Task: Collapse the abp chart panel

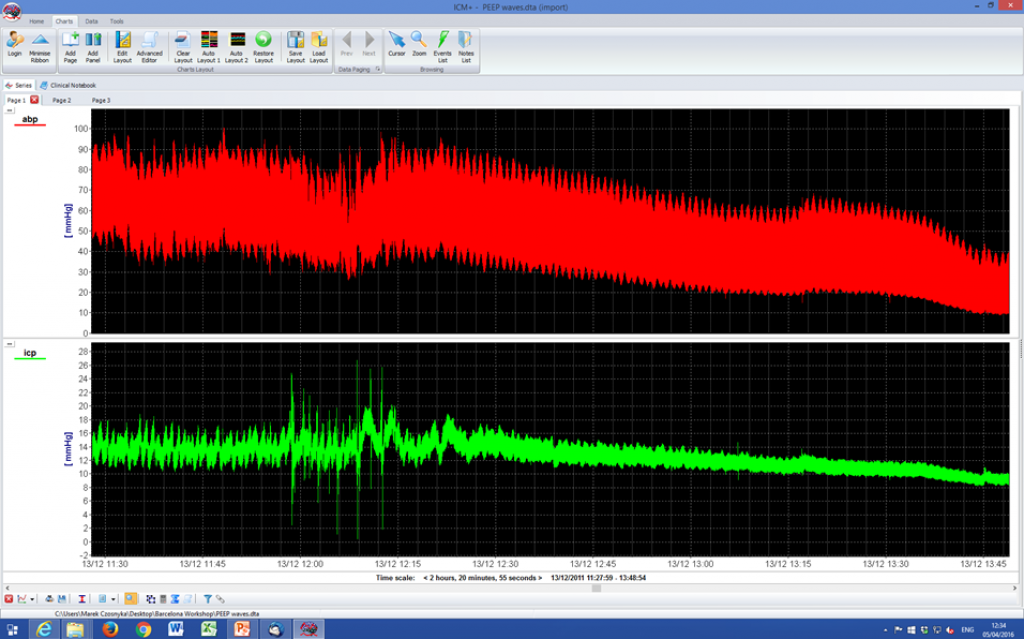Action: pos(10,111)
